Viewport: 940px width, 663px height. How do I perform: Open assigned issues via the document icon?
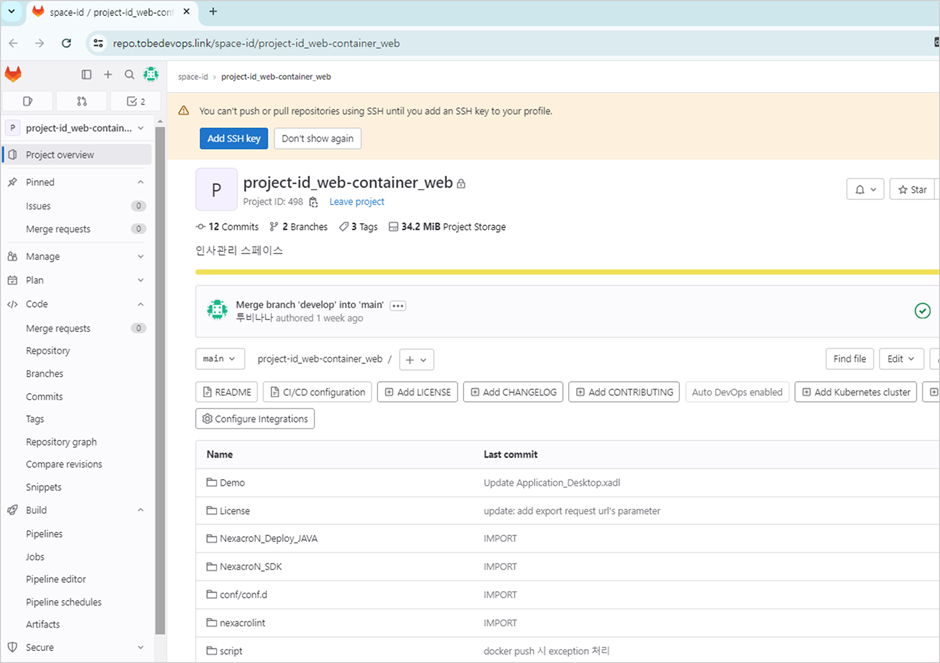pos(27,101)
